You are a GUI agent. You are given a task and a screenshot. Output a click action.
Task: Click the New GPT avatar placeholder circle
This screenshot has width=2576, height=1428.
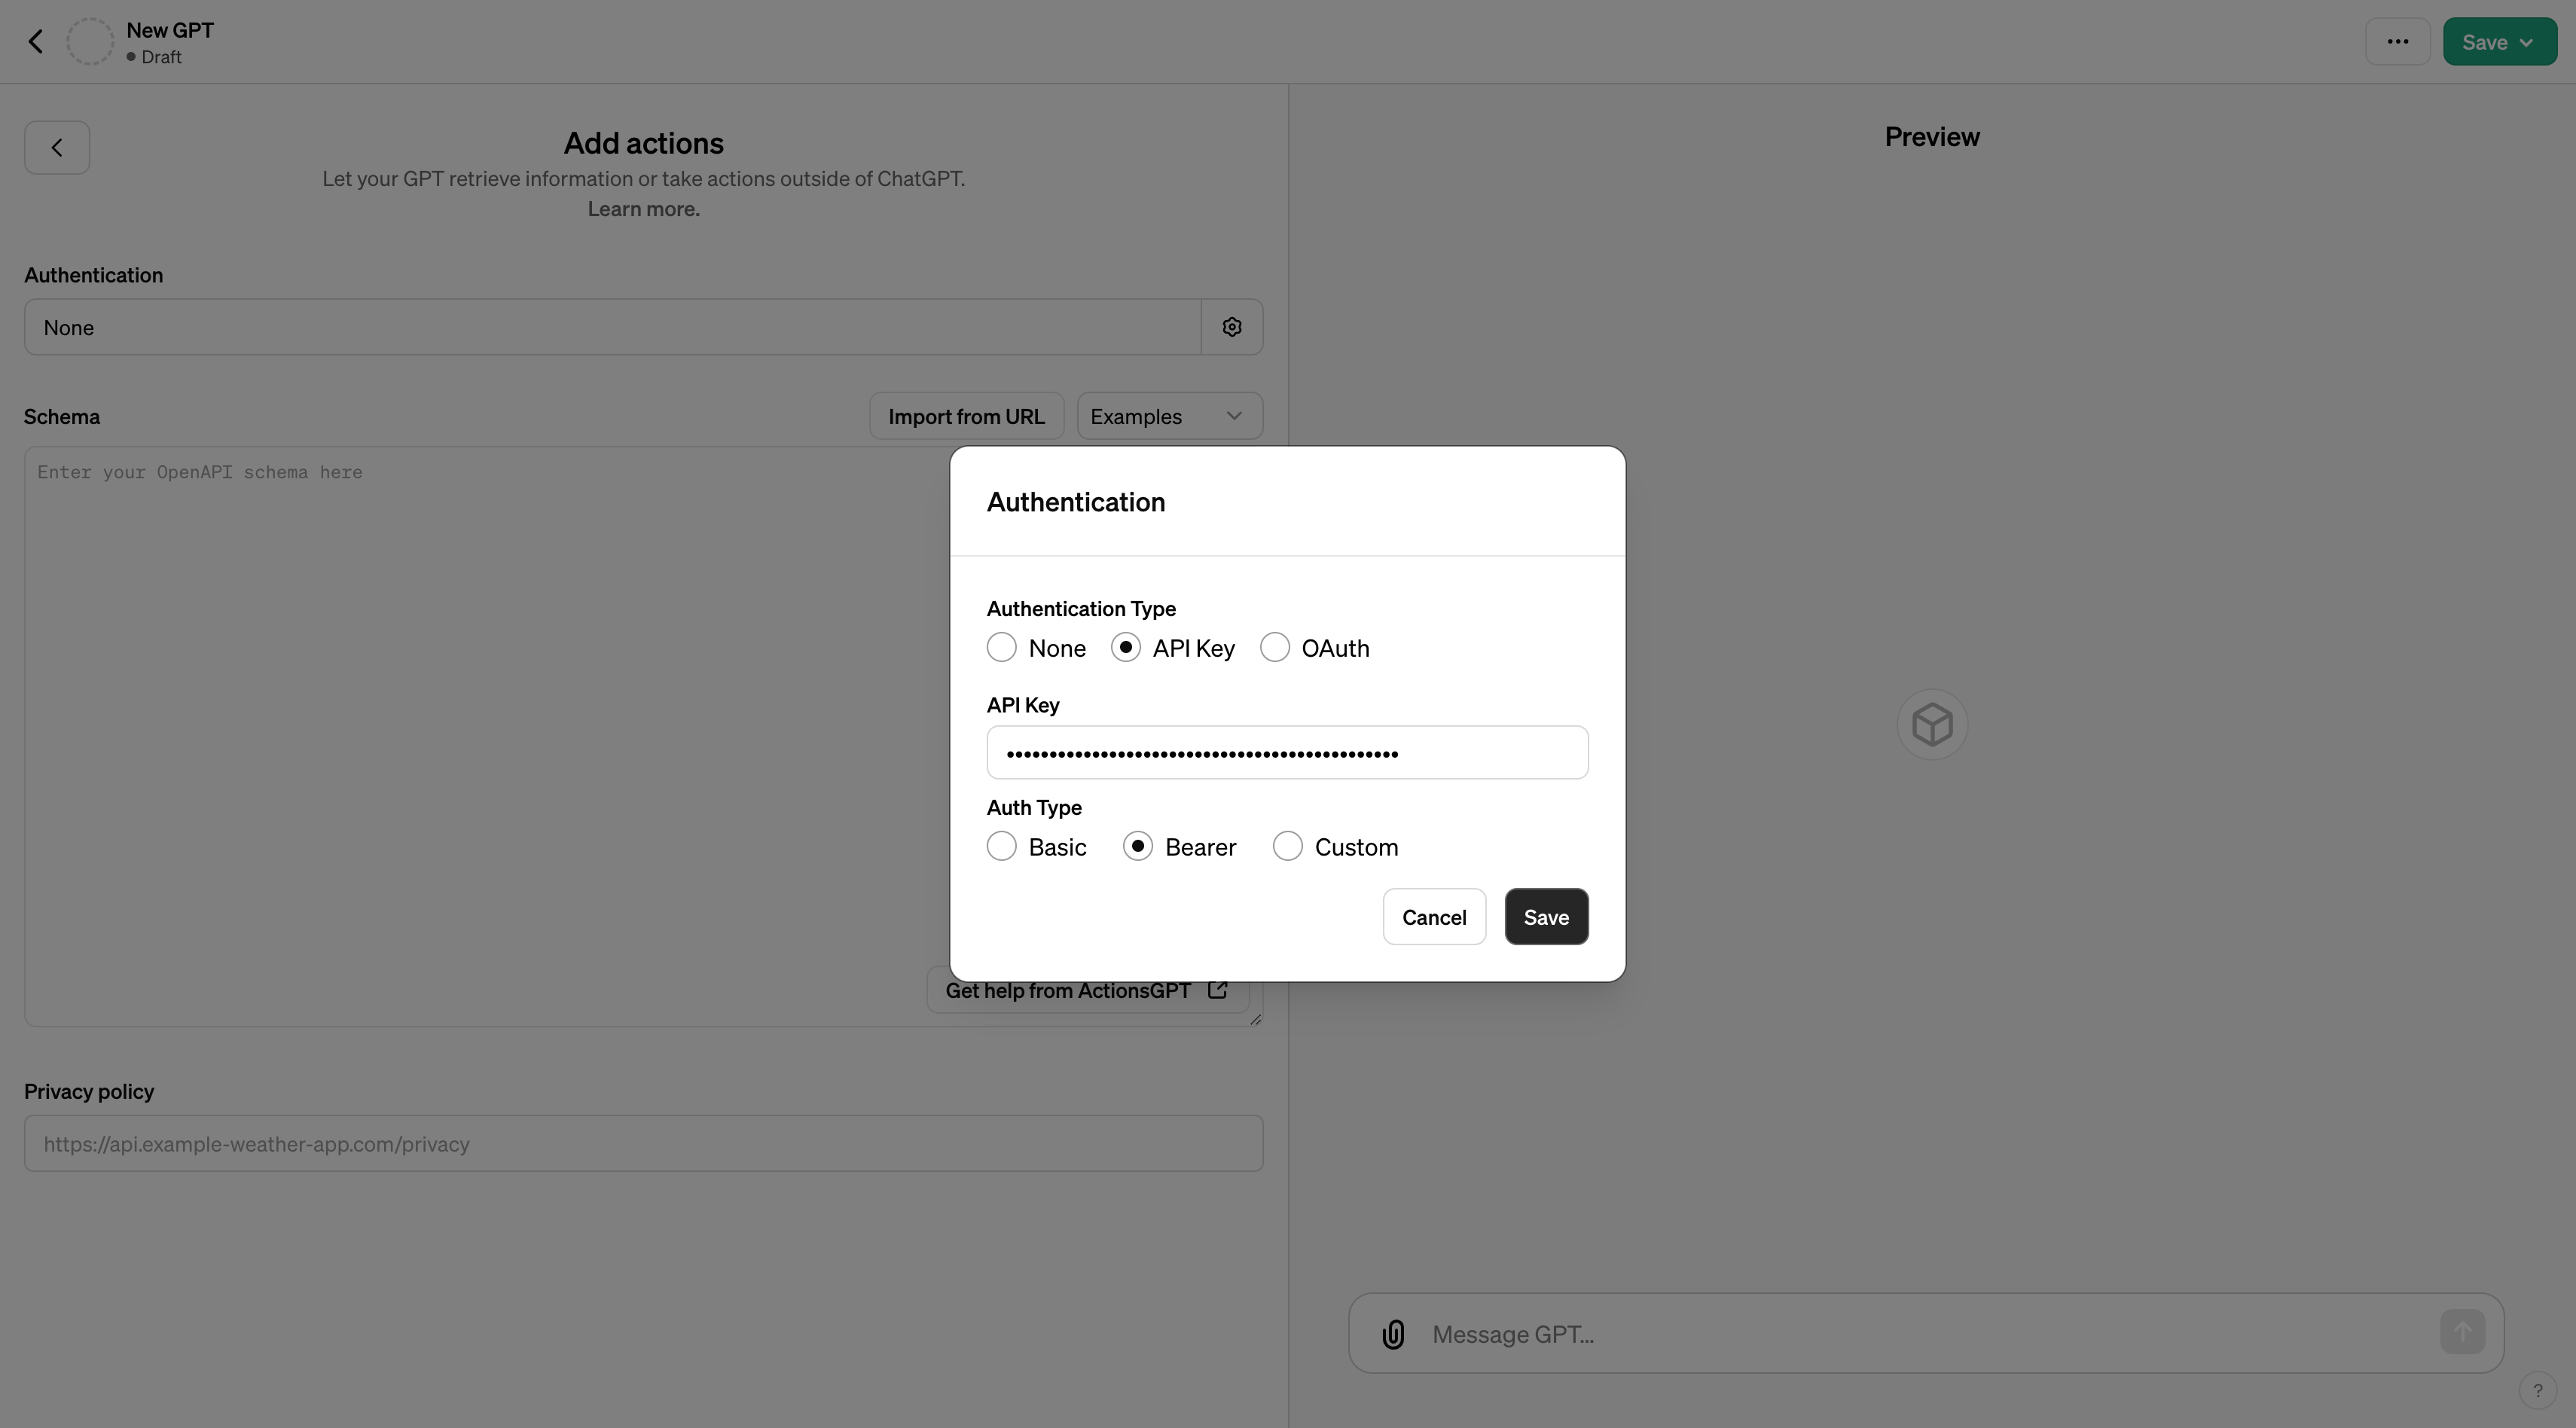(x=90, y=42)
